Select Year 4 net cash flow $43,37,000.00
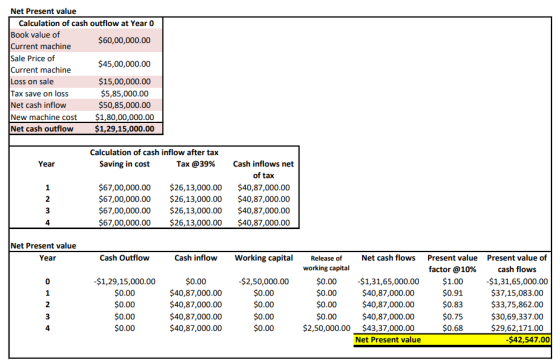Viewport: 560px width, 363px height. click(x=388, y=328)
